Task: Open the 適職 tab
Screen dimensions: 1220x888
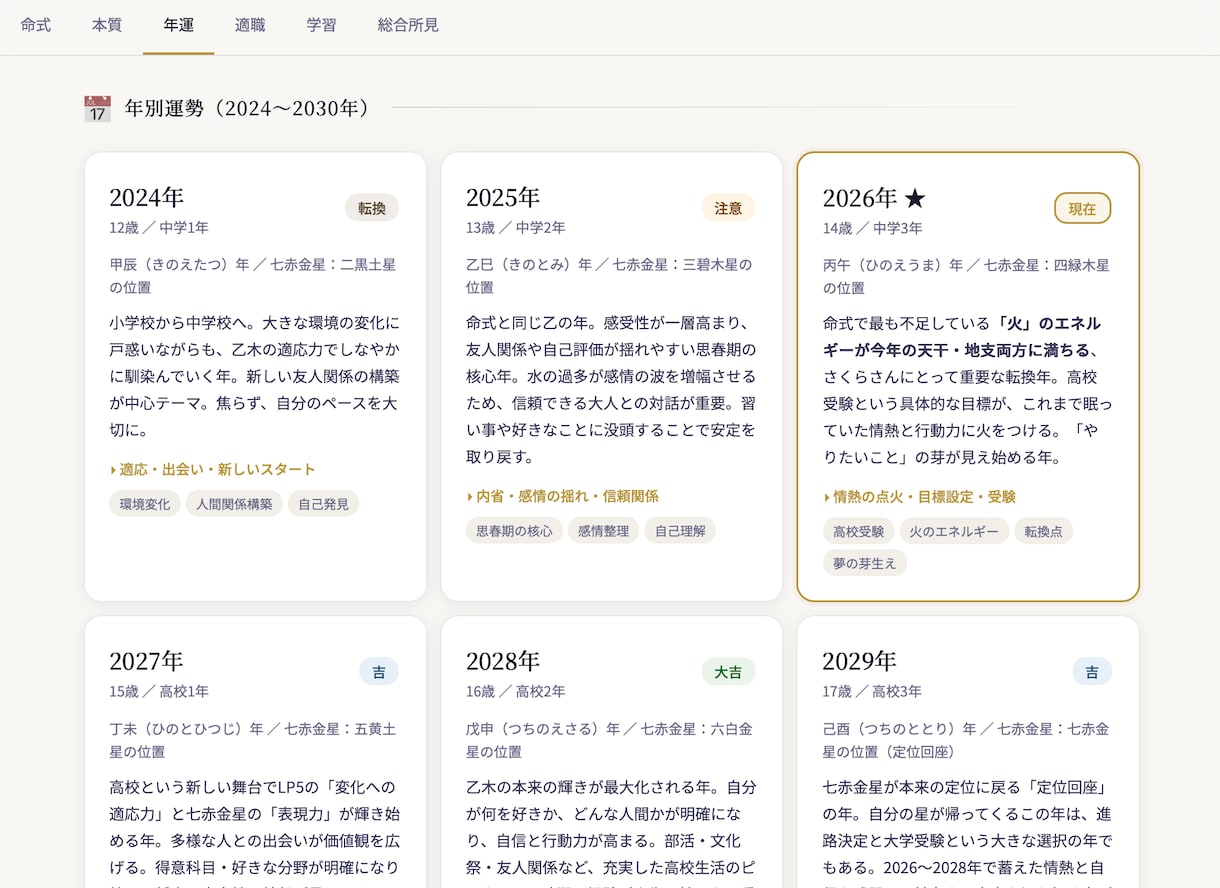Action: point(250,25)
